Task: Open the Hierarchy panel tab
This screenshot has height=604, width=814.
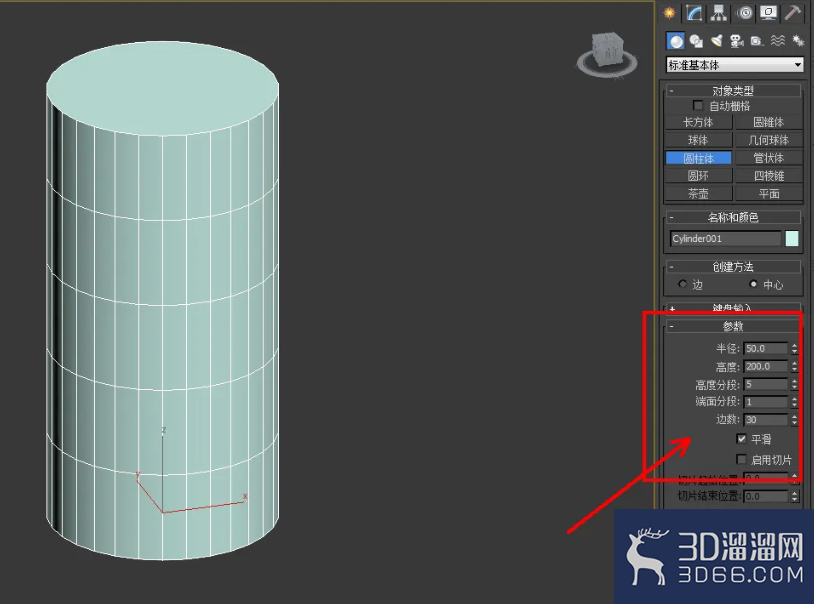Action: coord(718,13)
